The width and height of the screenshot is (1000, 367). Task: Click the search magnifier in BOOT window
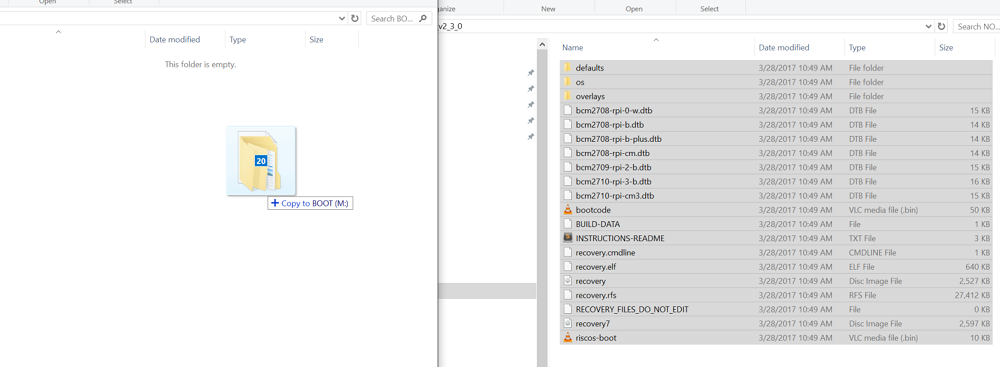click(423, 19)
